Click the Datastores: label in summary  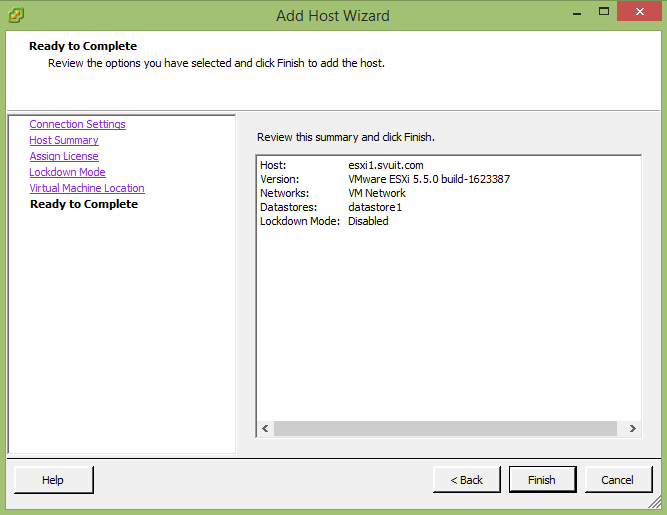(x=288, y=207)
